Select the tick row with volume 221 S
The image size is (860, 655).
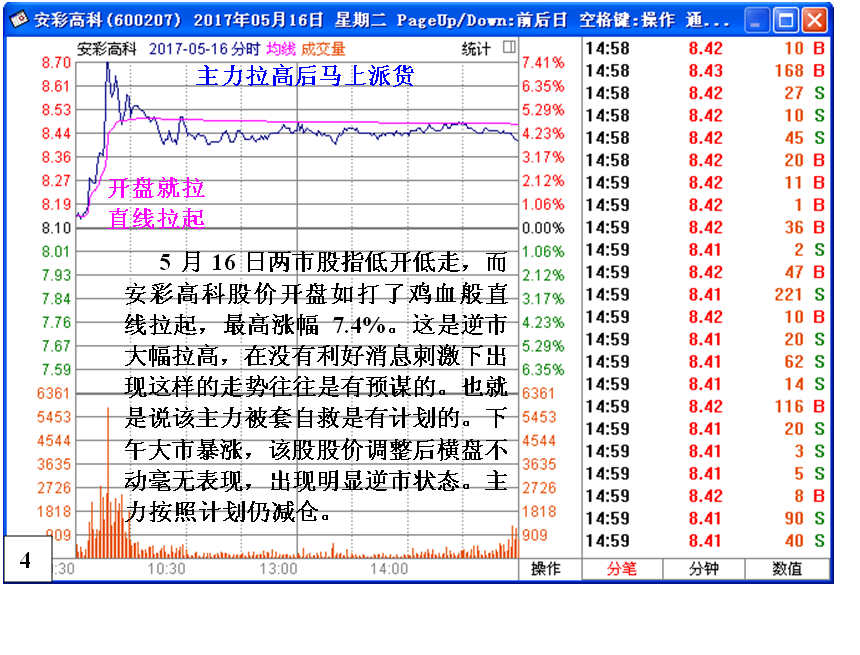coord(705,295)
